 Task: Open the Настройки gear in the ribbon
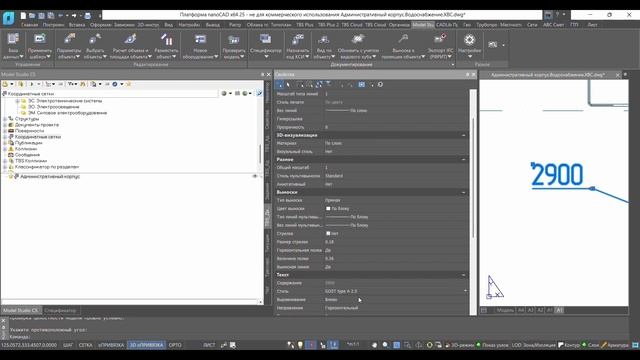pos(469,46)
